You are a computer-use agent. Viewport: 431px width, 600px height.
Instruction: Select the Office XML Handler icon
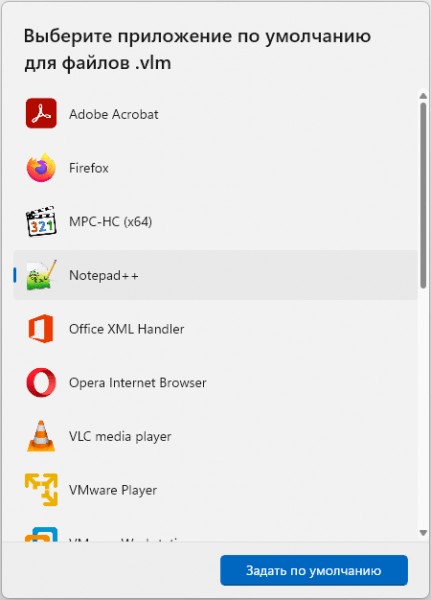point(41,328)
